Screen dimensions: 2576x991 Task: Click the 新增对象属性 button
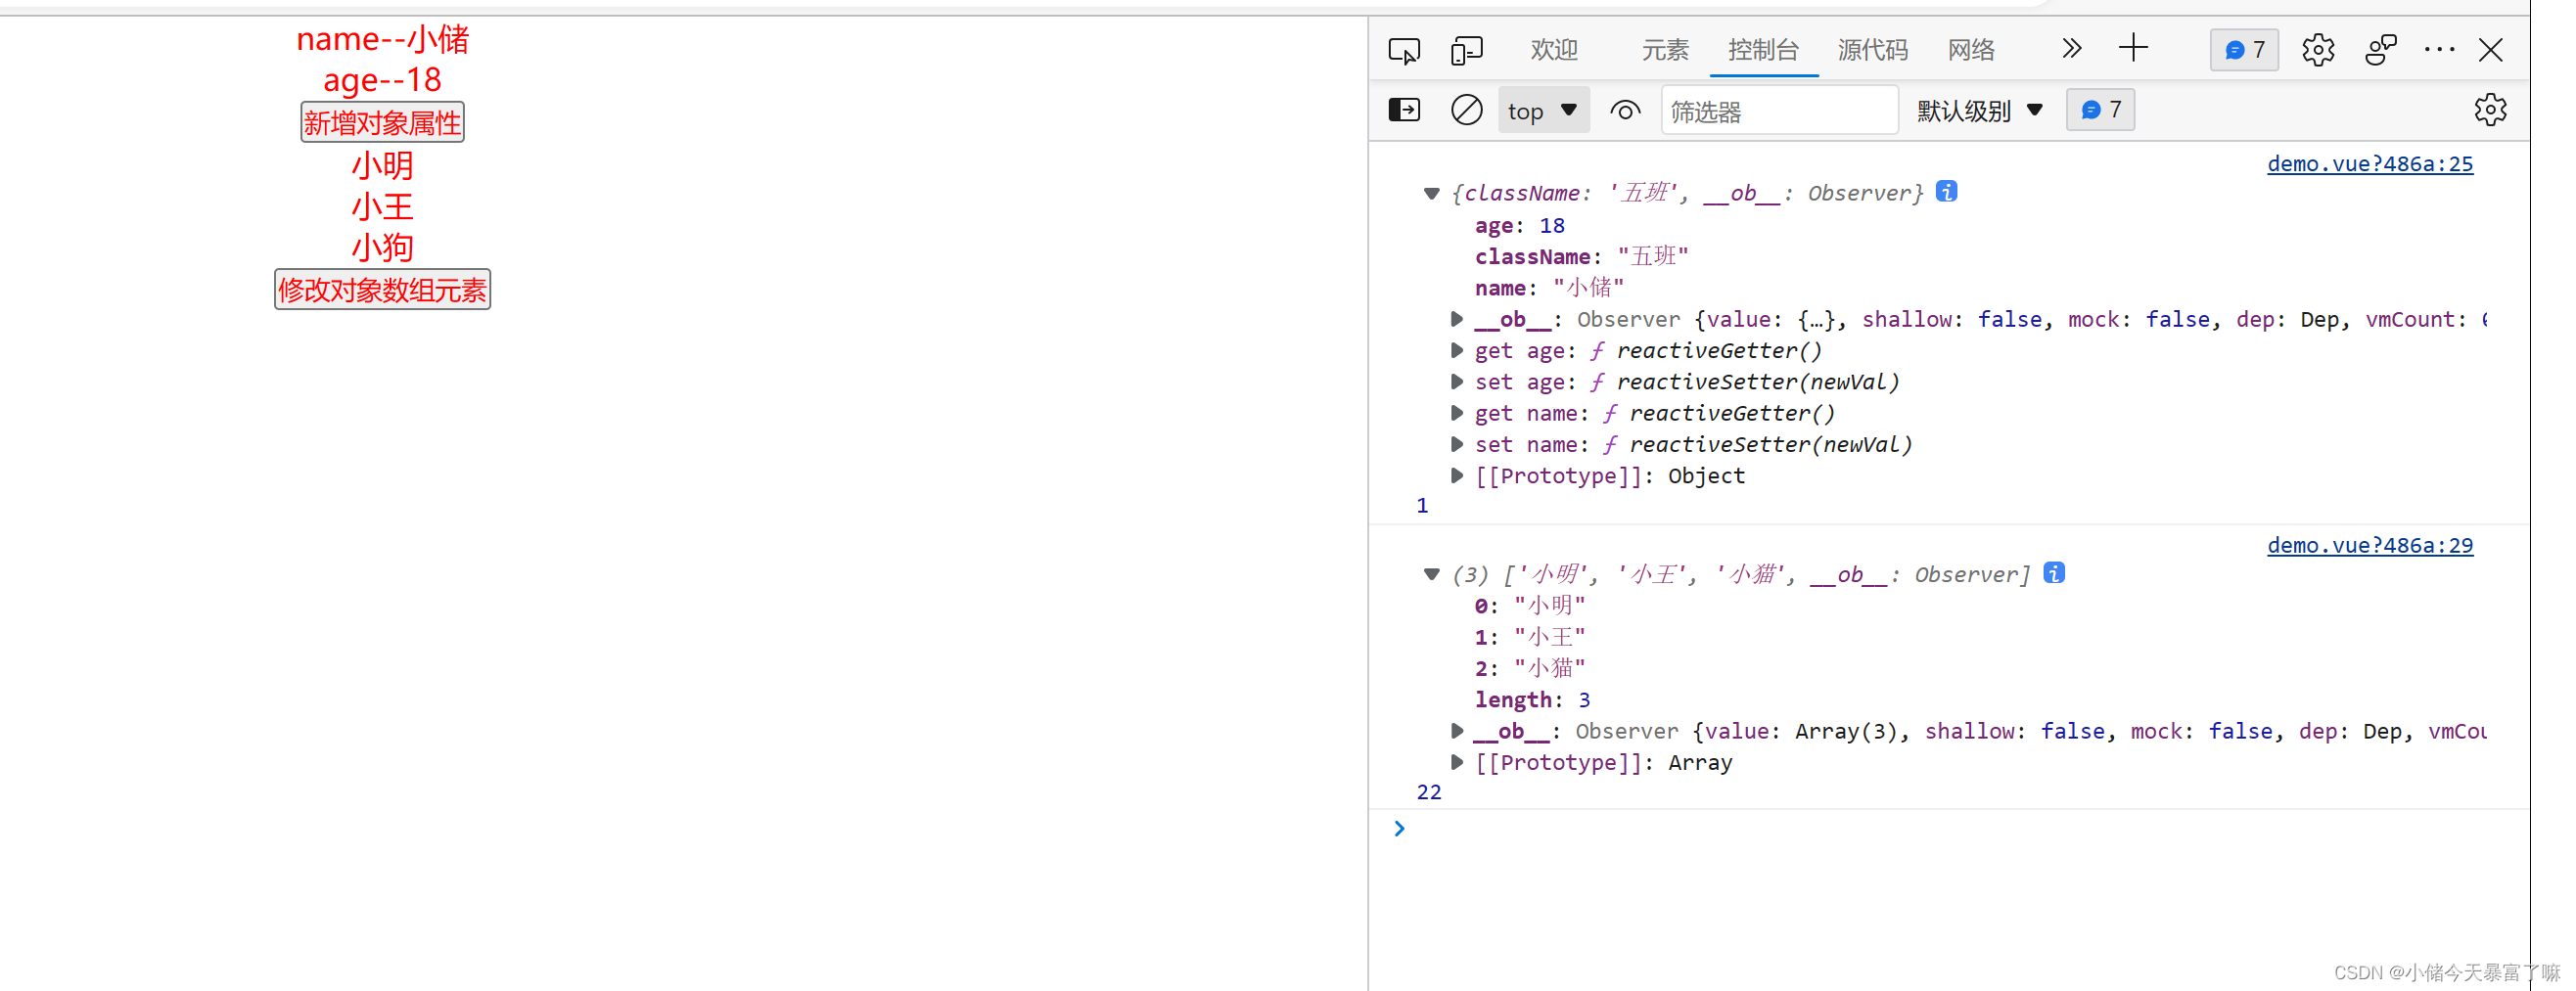click(382, 123)
